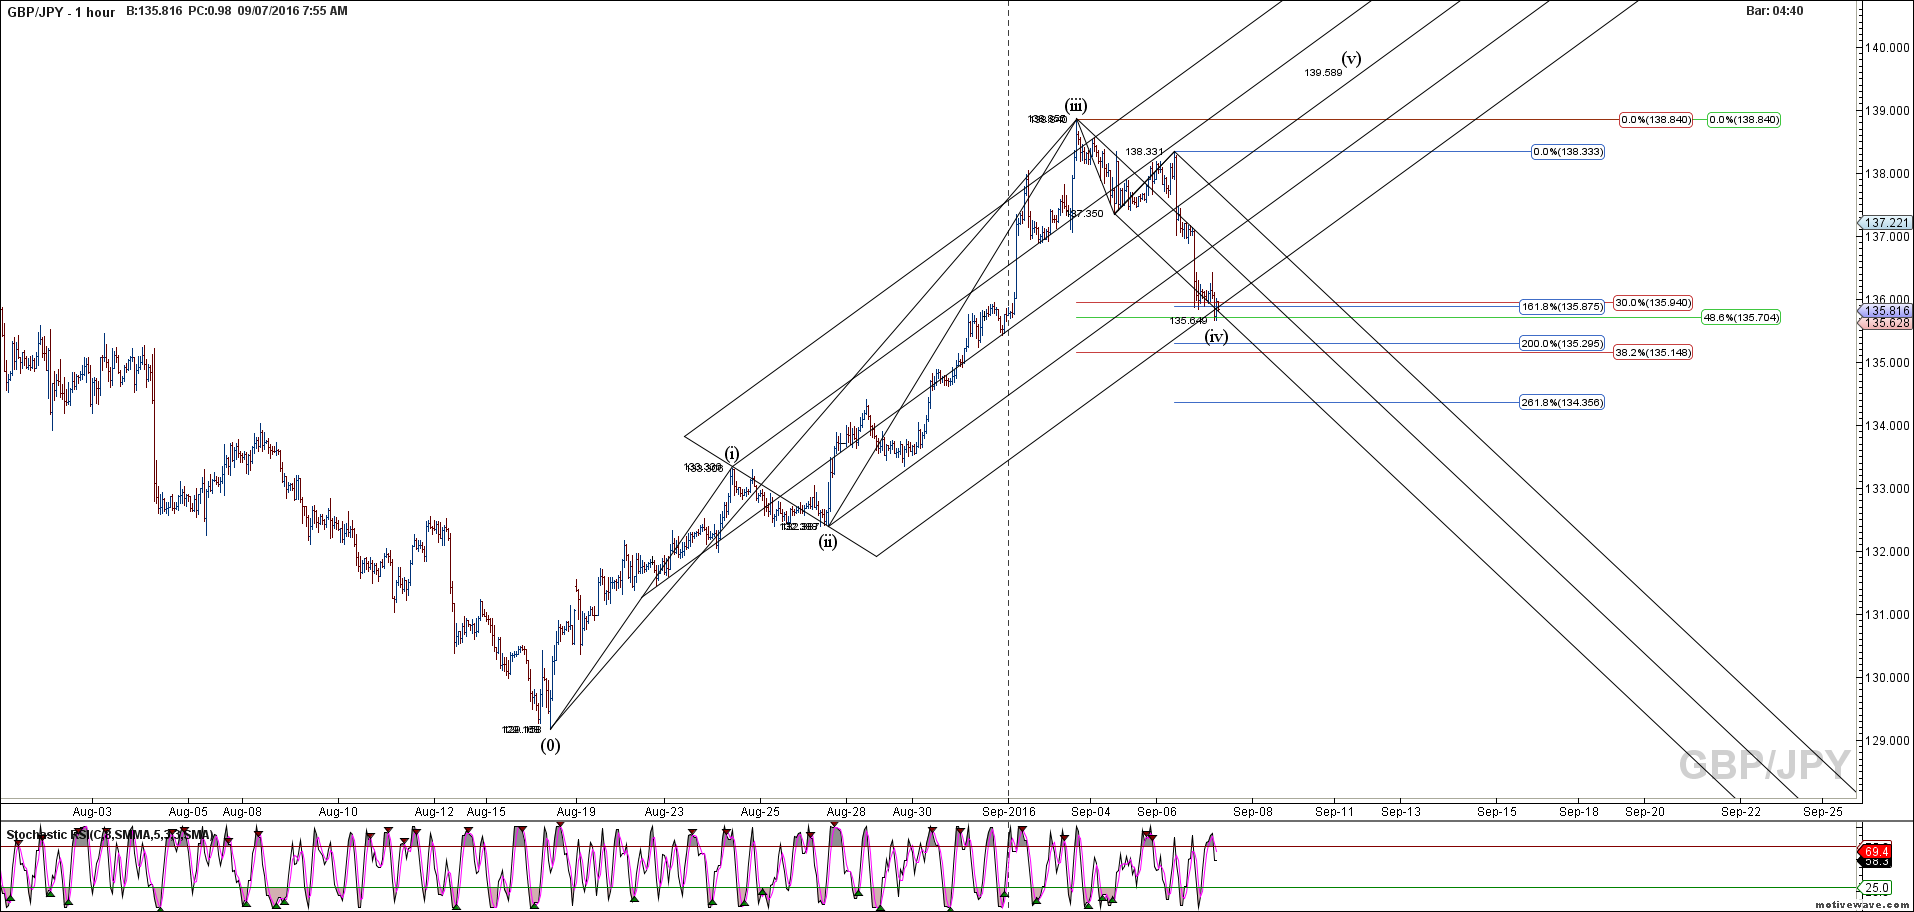Click the Sep-25 date on time axis
This screenshot has width=1914, height=912.
click(1823, 812)
